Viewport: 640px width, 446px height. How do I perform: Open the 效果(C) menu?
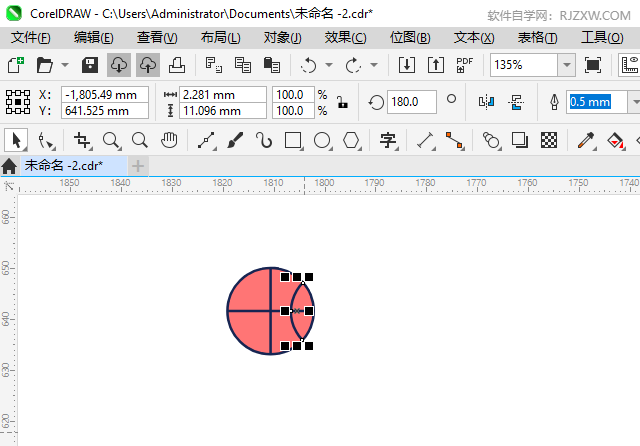(346, 38)
